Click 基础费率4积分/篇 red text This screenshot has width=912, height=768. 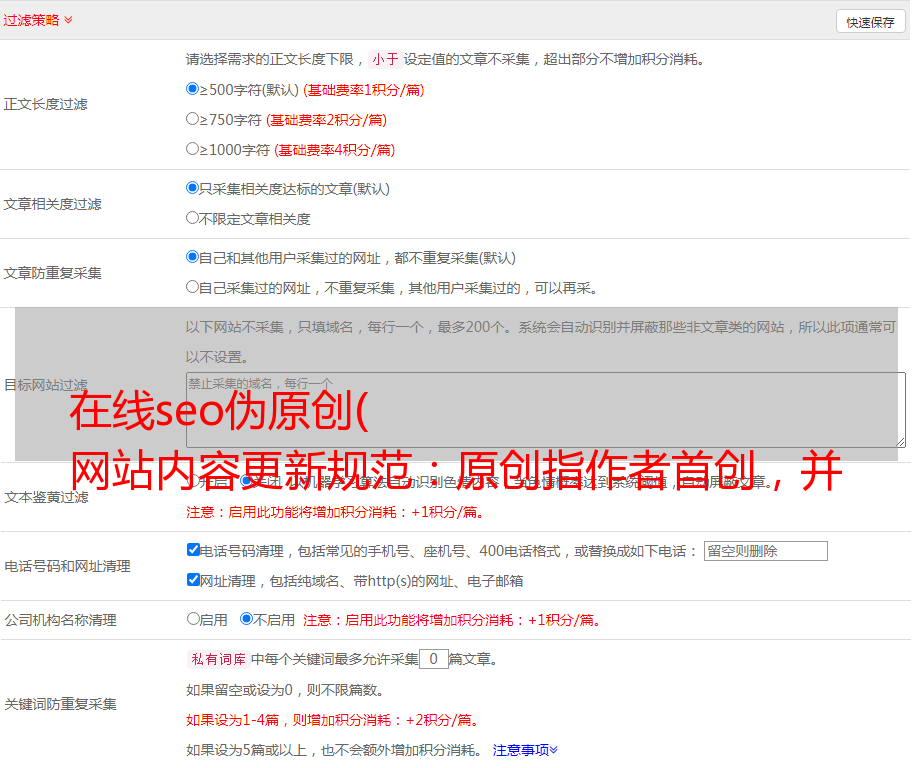[x=334, y=150]
